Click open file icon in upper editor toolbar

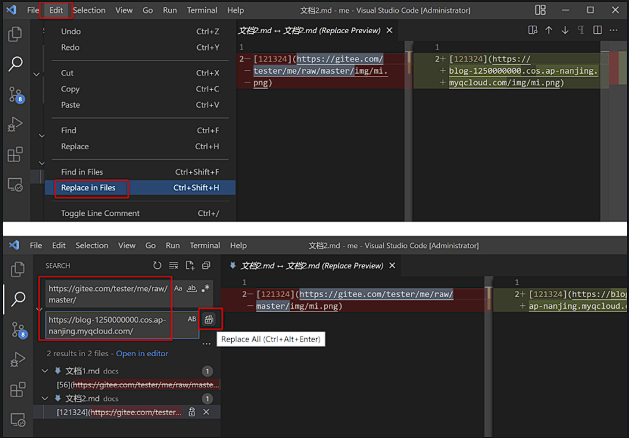click(x=532, y=30)
